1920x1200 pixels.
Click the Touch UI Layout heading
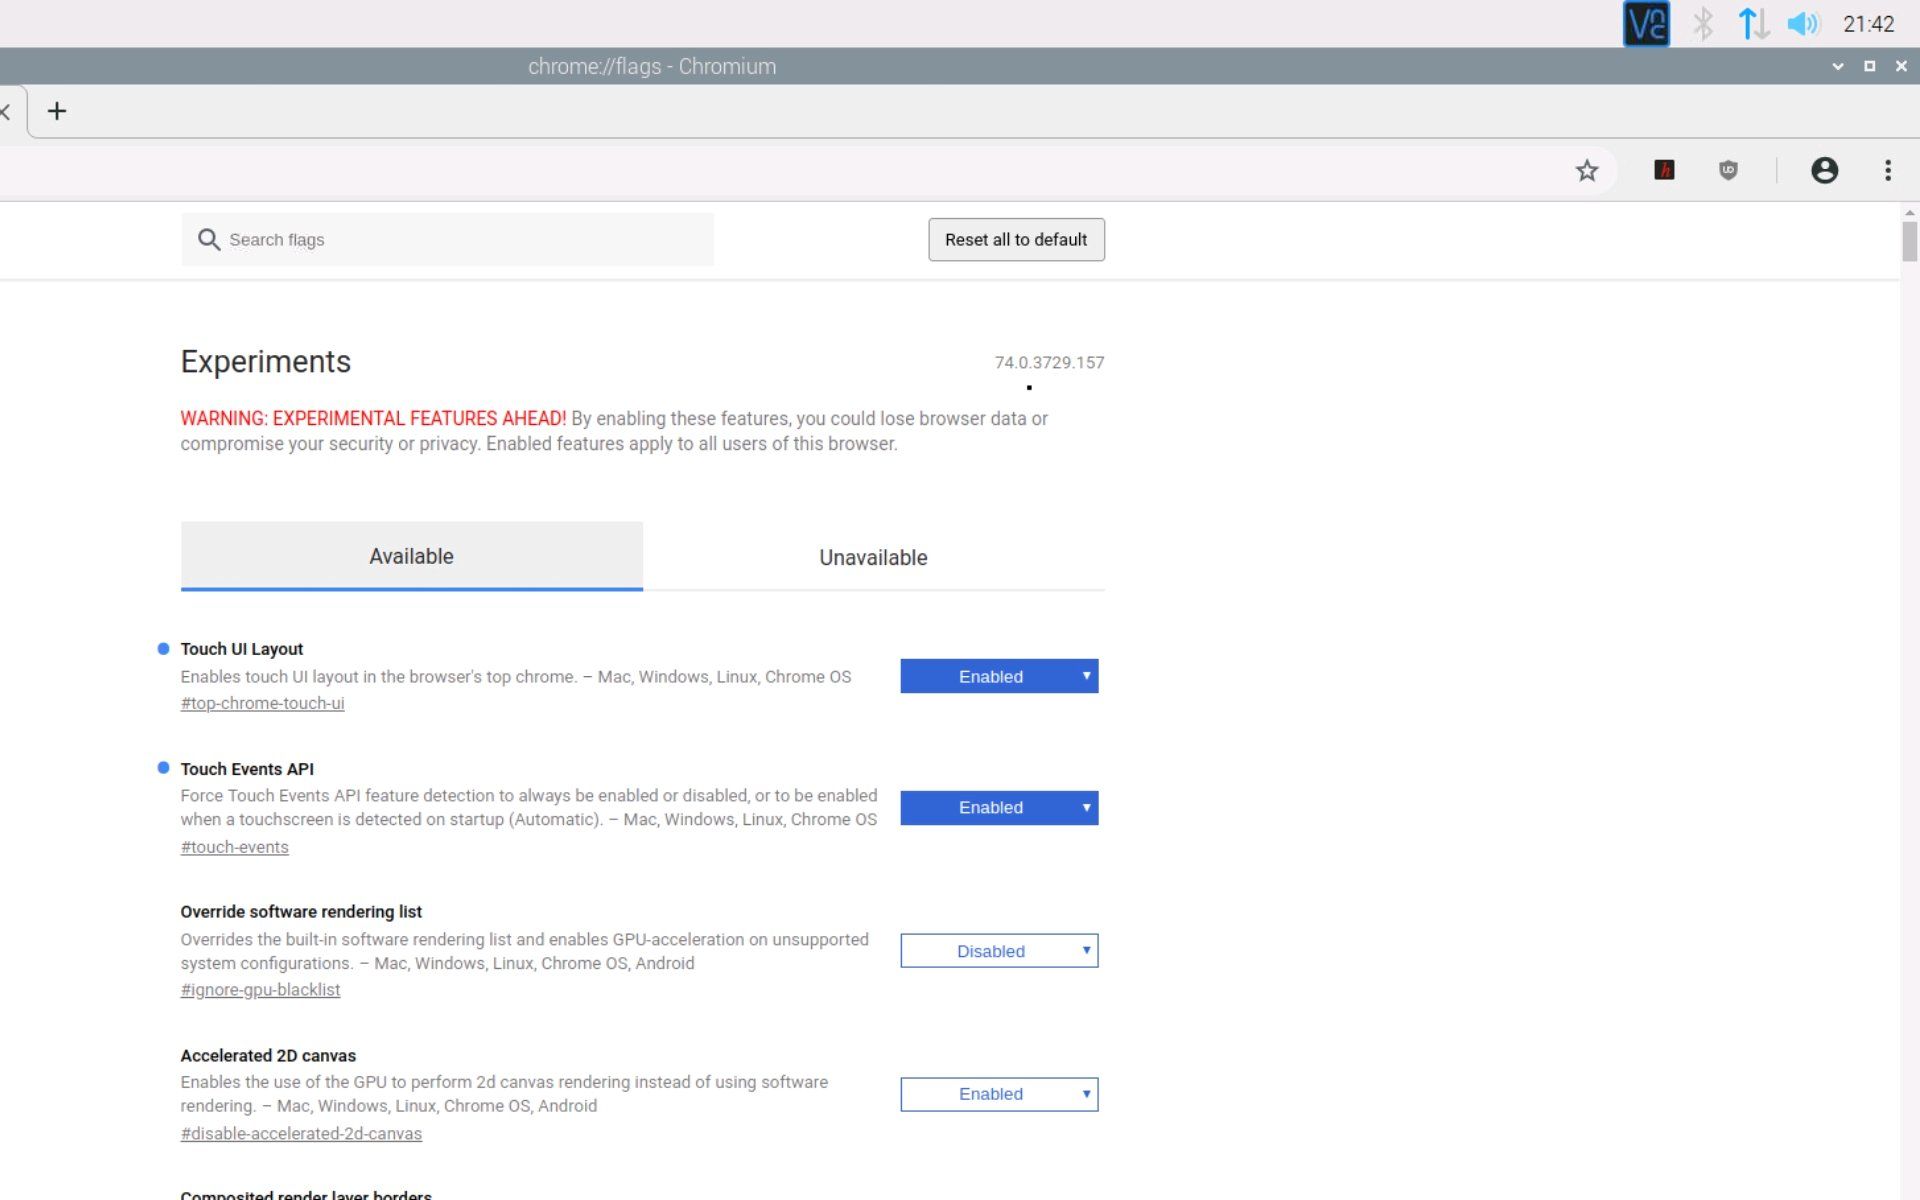(x=241, y=649)
